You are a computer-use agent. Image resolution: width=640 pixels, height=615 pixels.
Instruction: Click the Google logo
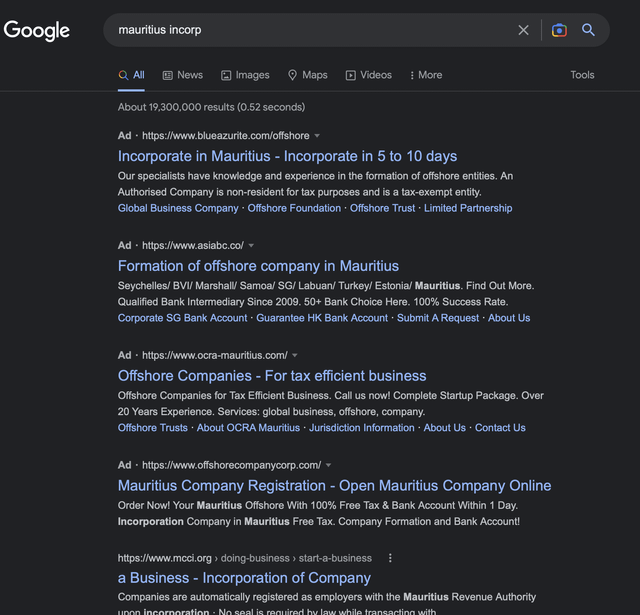(x=37, y=31)
